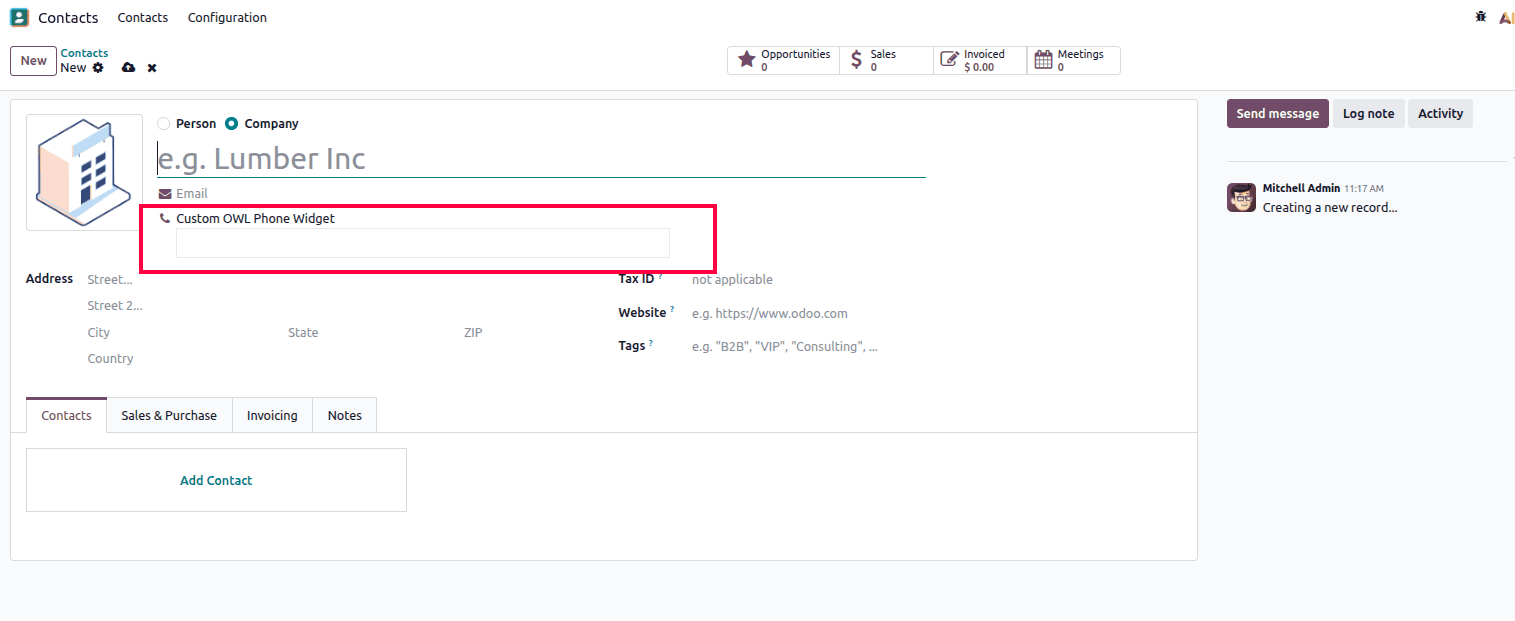This screenshot has width=1515, height=621.
Task: Discard changes with the X icon
Action: pos(152,67)
